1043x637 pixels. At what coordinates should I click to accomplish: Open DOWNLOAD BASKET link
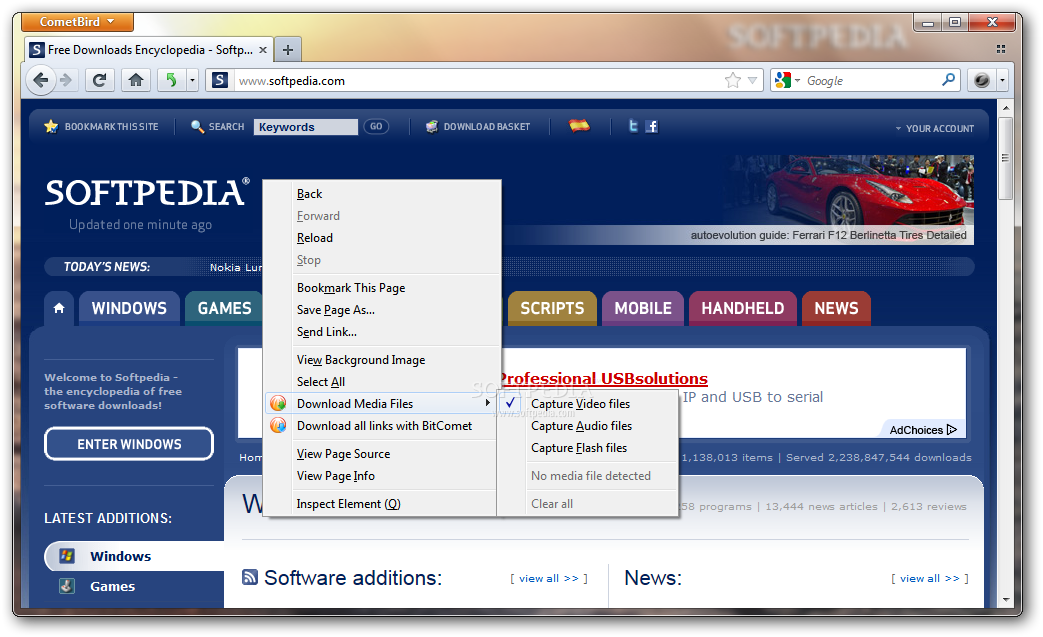[x=478, y=126]
